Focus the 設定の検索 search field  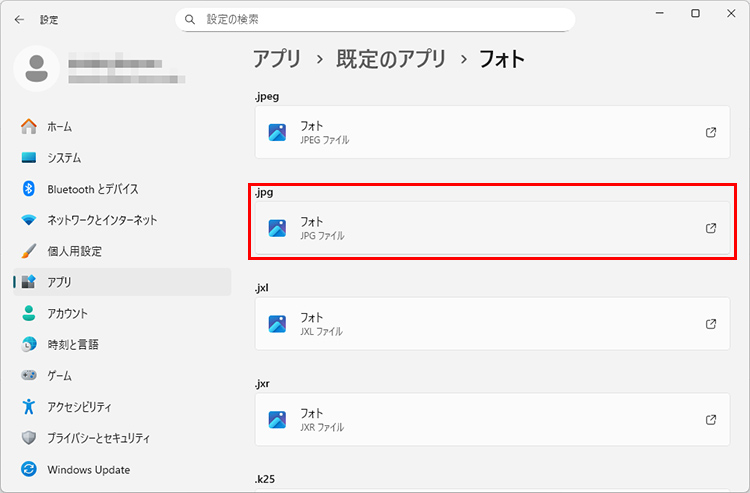380,19
